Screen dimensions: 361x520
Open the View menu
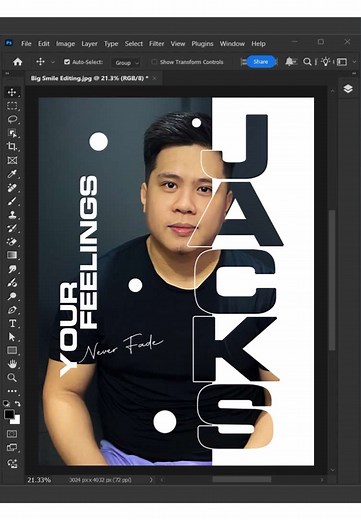tap(178, 44)
